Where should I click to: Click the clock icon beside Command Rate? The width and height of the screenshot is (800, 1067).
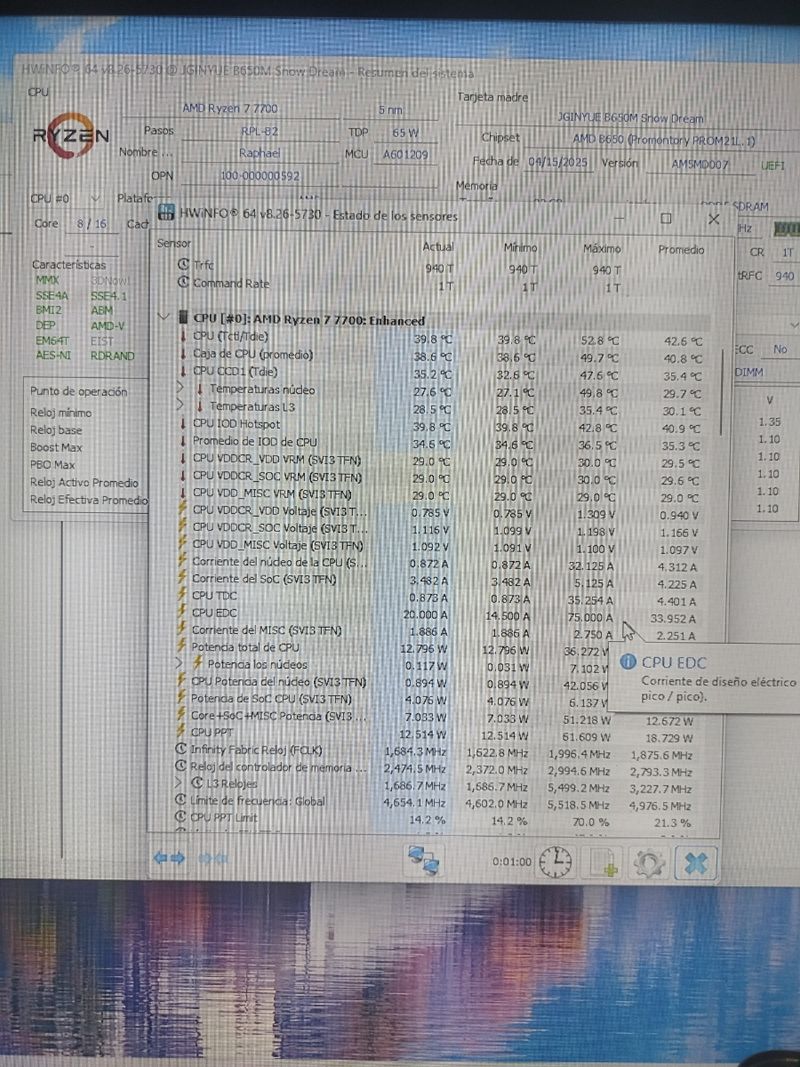point(183,282)
